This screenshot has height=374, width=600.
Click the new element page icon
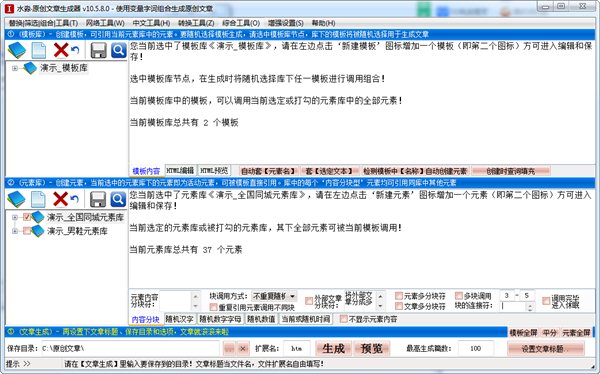coord(38,199)
